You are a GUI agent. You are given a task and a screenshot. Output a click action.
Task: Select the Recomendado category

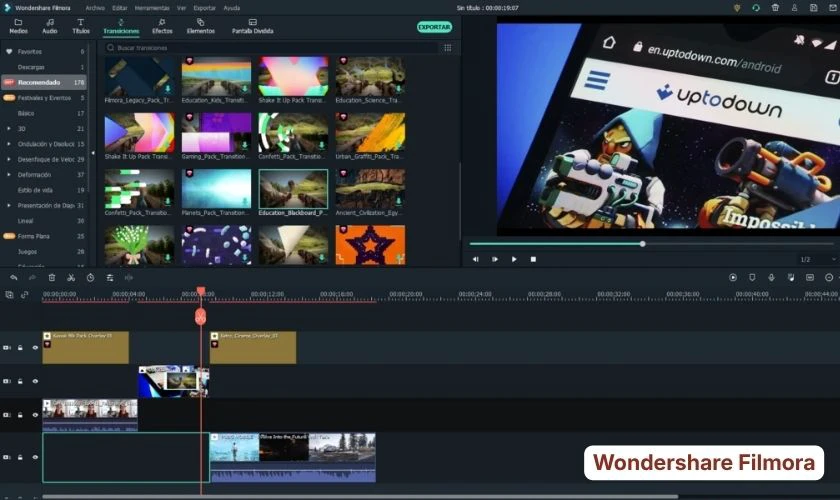(x=44, y=83)
